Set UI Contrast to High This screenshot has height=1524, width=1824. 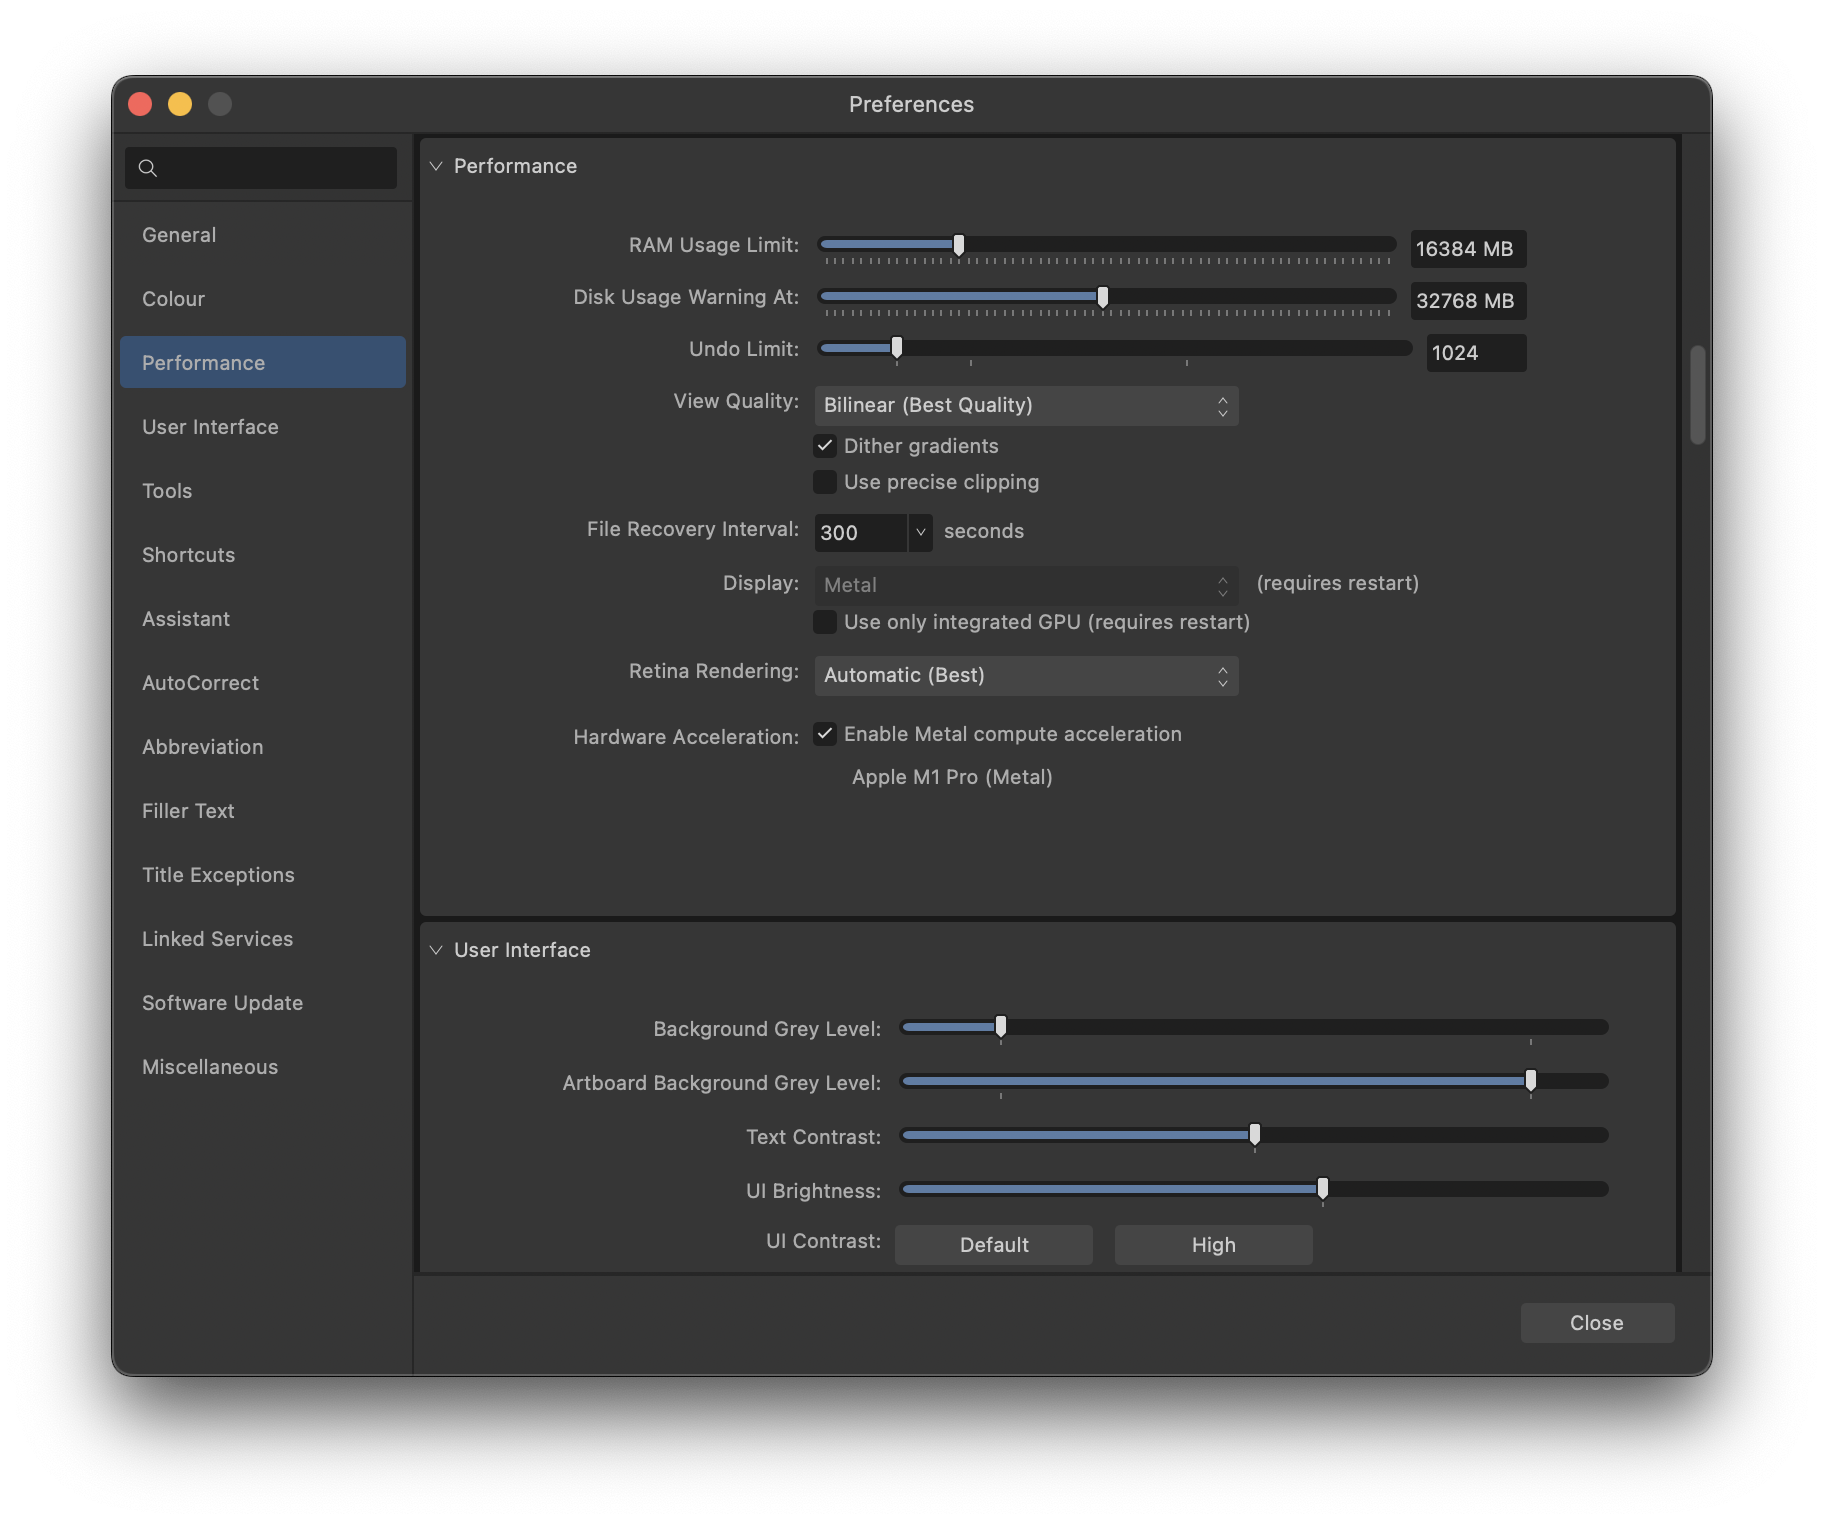[x=1213, y=1245]
